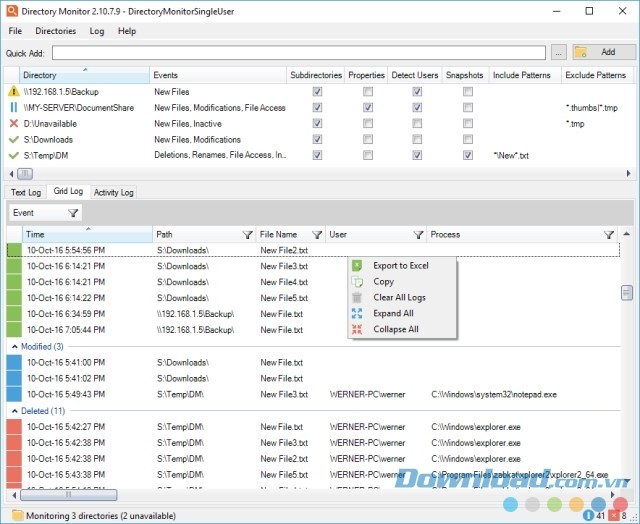Viewport: 640px width, 524px height.
Task: Click left arrow of directory list scrollbar
Action: pos(11,174)
